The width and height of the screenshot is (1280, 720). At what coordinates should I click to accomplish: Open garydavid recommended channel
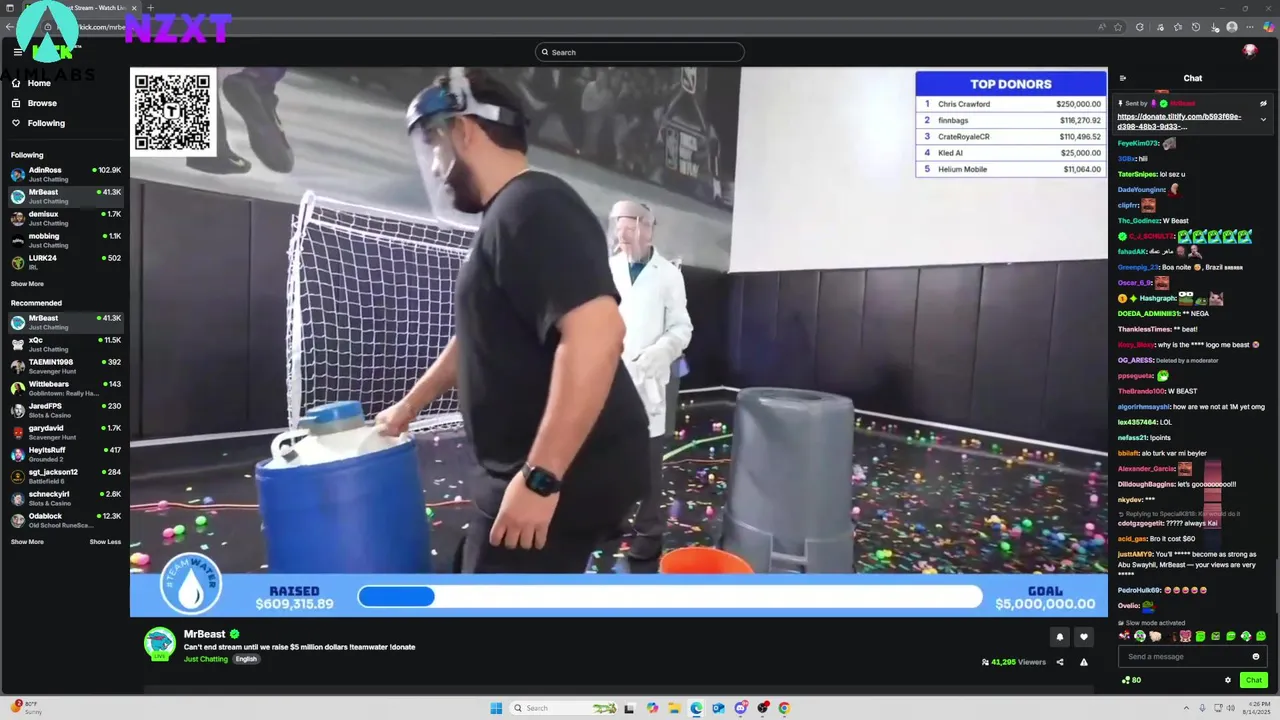(x=66, y=432)
